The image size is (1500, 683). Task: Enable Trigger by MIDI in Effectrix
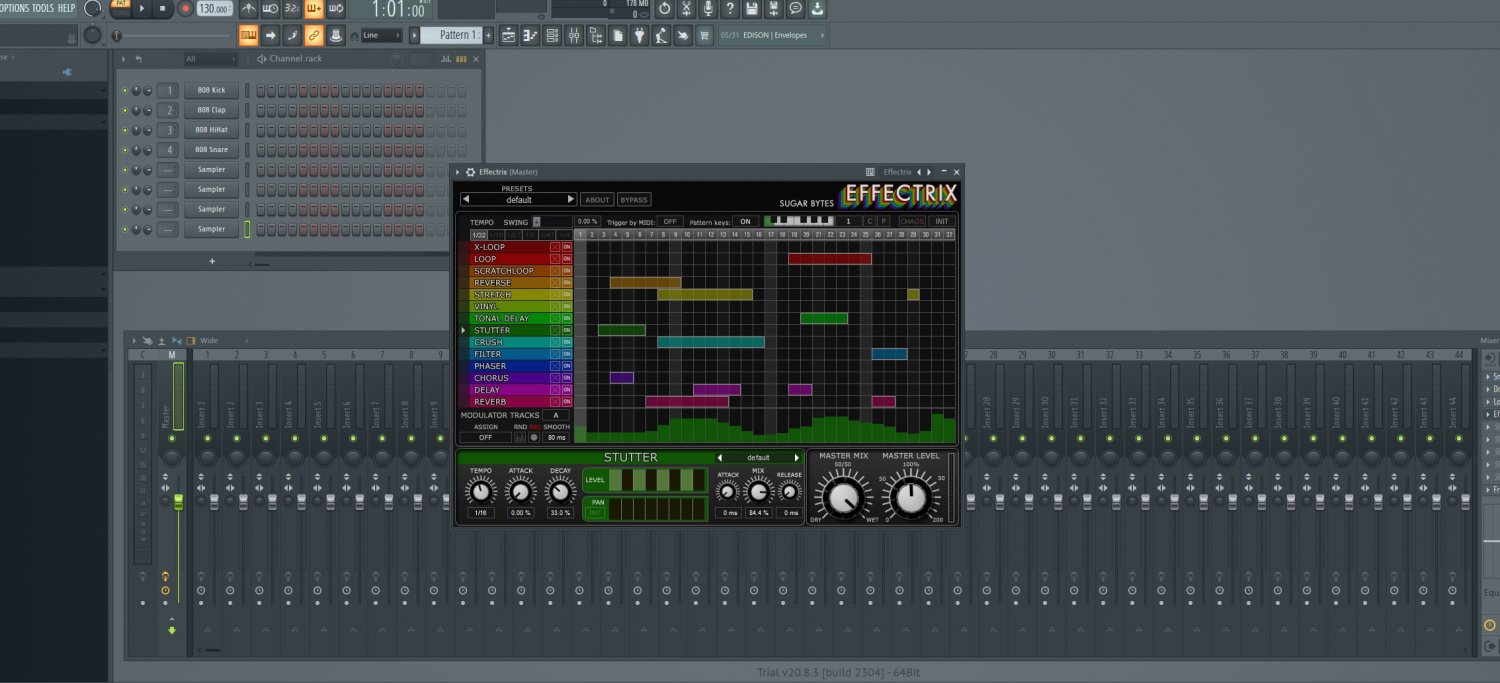[672, 221]
